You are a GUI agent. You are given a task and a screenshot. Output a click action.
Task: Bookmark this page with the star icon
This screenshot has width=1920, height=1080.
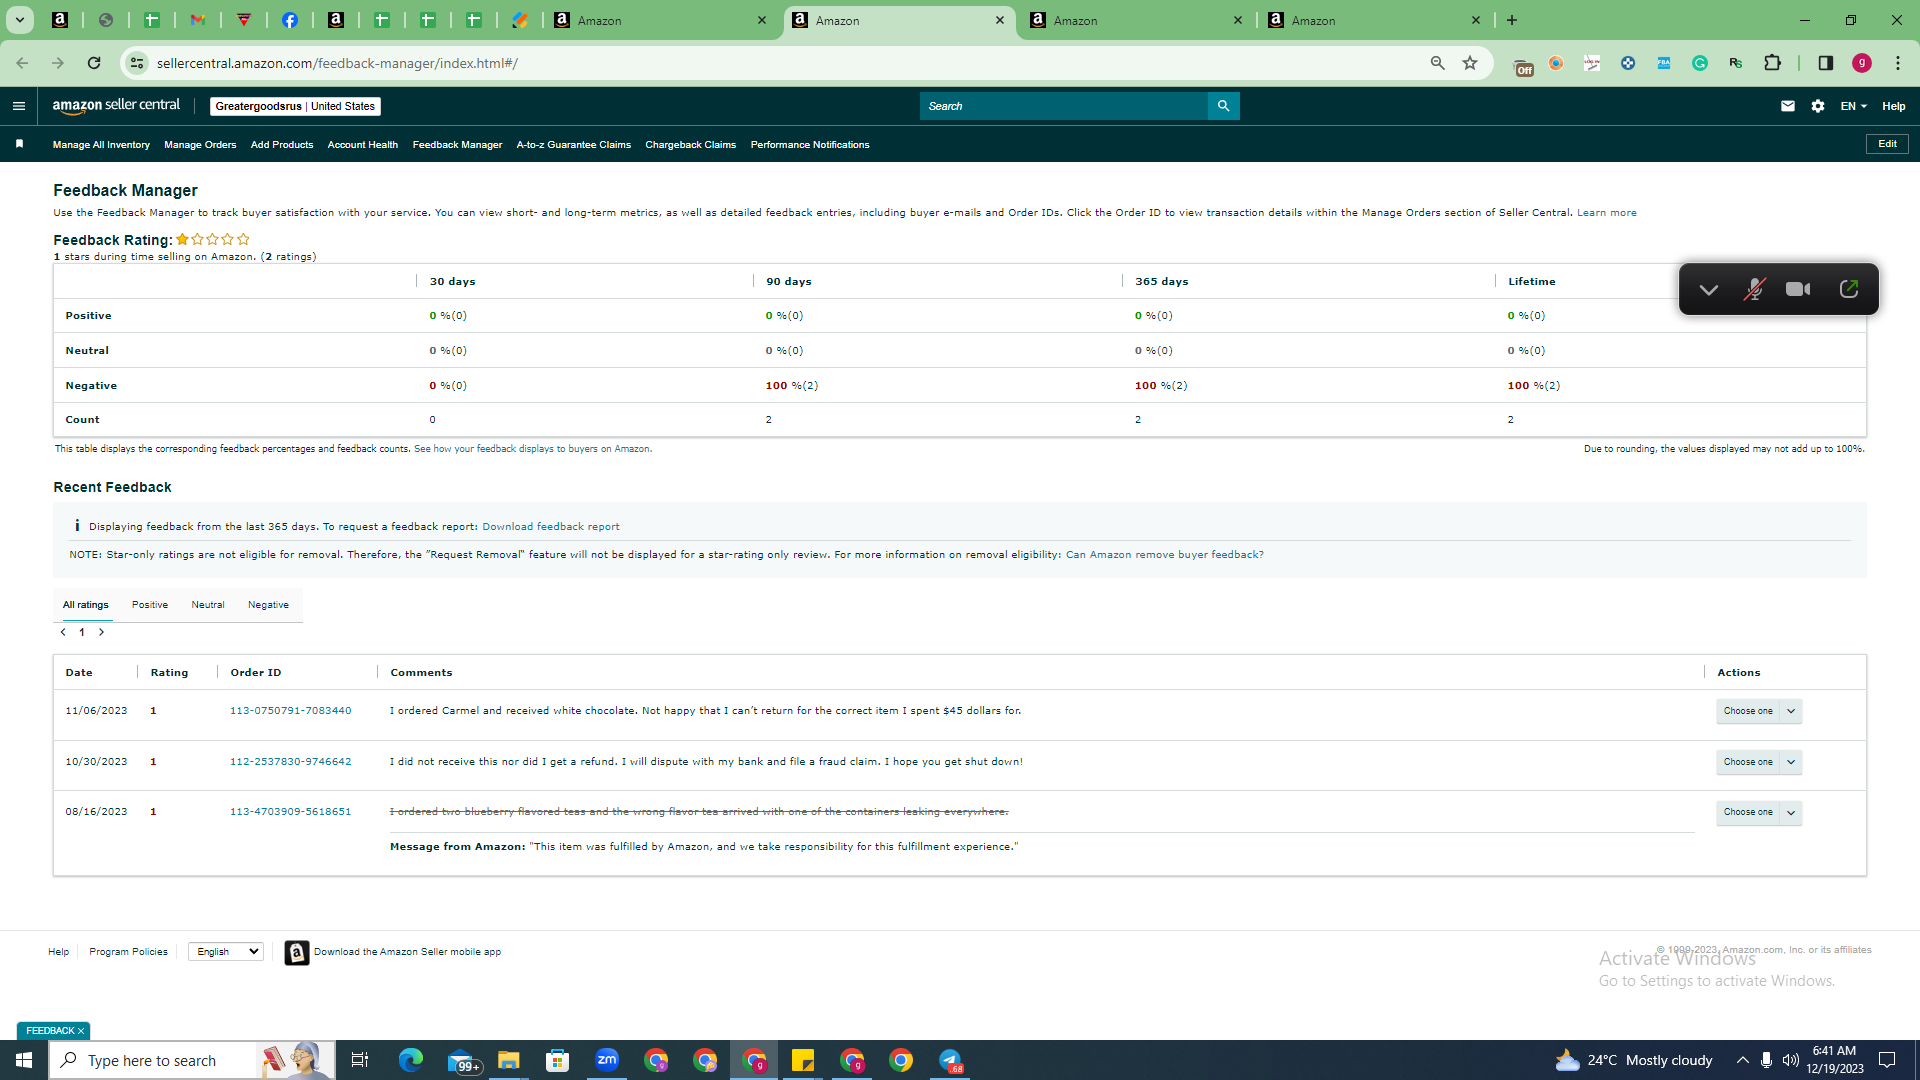click(1470, 63)
